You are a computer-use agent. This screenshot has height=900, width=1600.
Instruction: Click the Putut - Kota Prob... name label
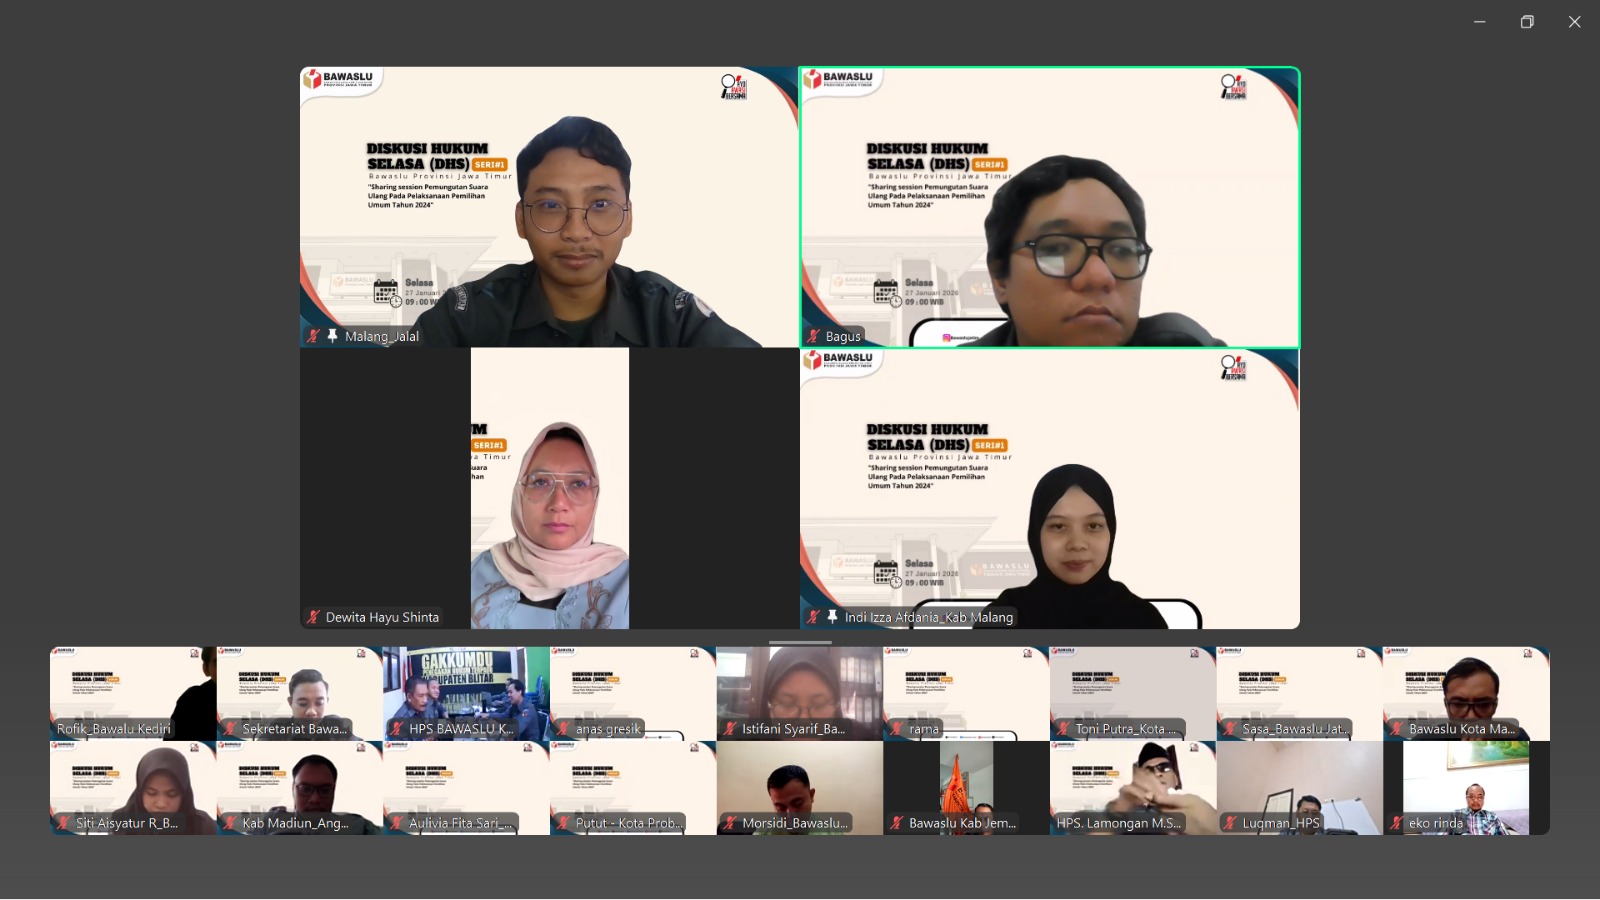tap(629, 823)
